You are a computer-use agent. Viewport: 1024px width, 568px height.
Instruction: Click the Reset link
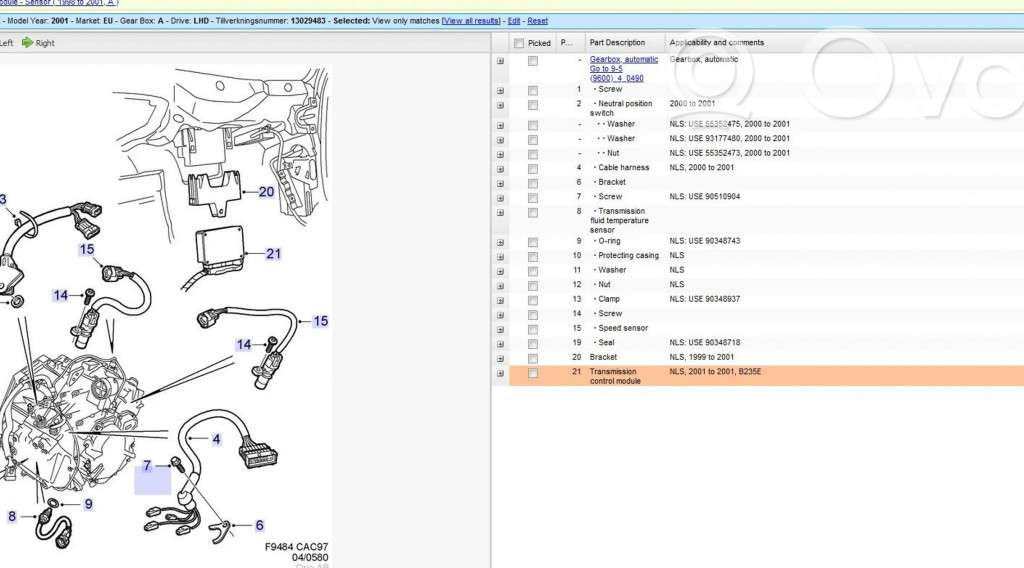coord(537,20)
